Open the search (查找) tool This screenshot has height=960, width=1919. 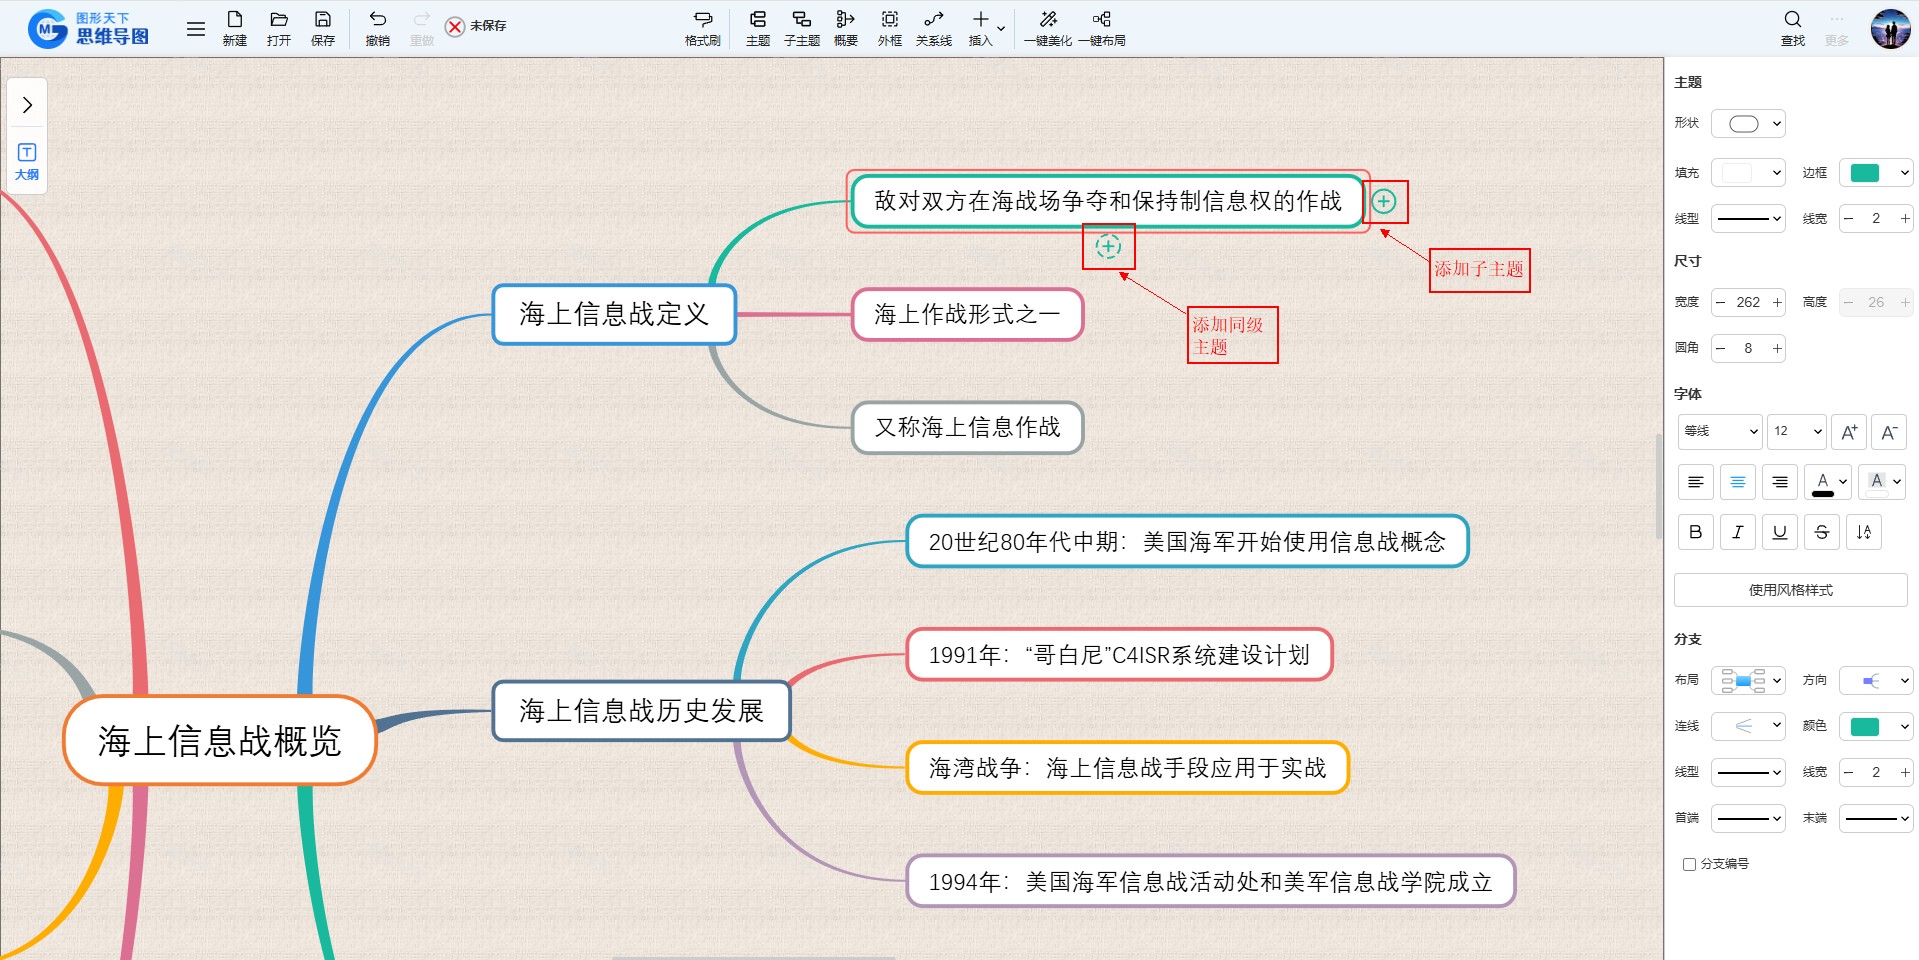coord(1792,27)
